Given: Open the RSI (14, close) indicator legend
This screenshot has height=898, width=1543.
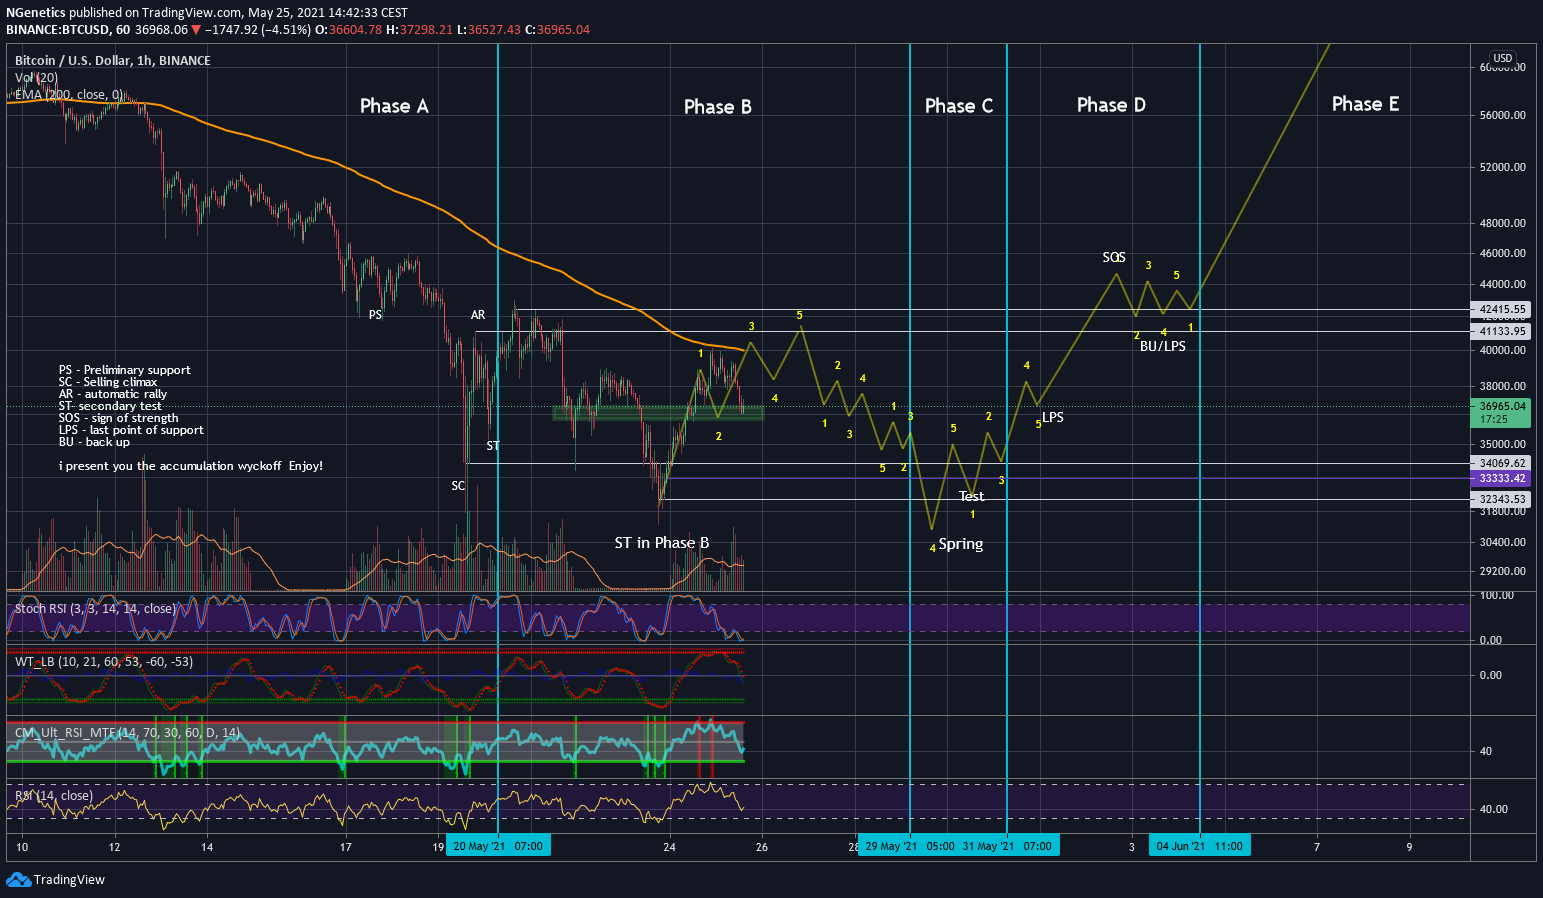Looking at the screenshot, I should click(x=53, y=795).
